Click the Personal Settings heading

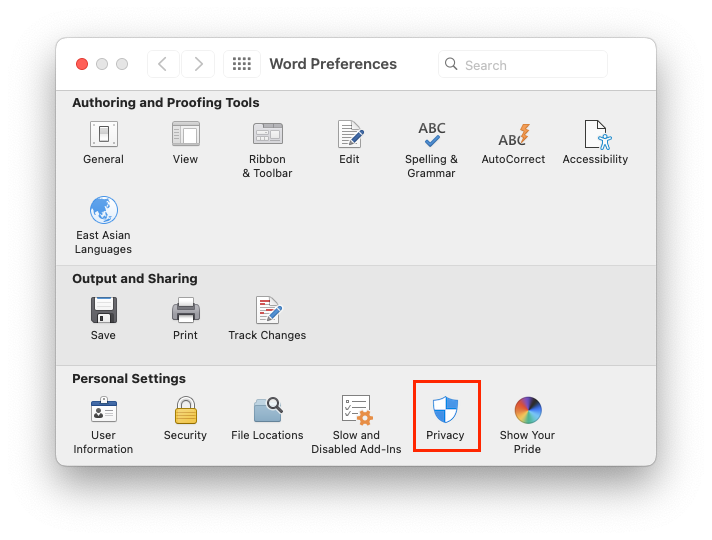coord(129,379)
